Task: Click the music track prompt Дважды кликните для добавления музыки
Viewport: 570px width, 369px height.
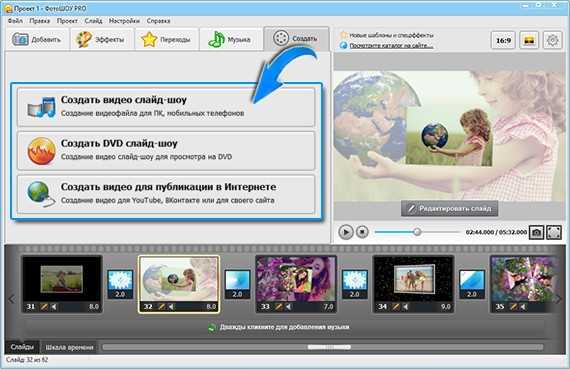Action: click(284, 327)
